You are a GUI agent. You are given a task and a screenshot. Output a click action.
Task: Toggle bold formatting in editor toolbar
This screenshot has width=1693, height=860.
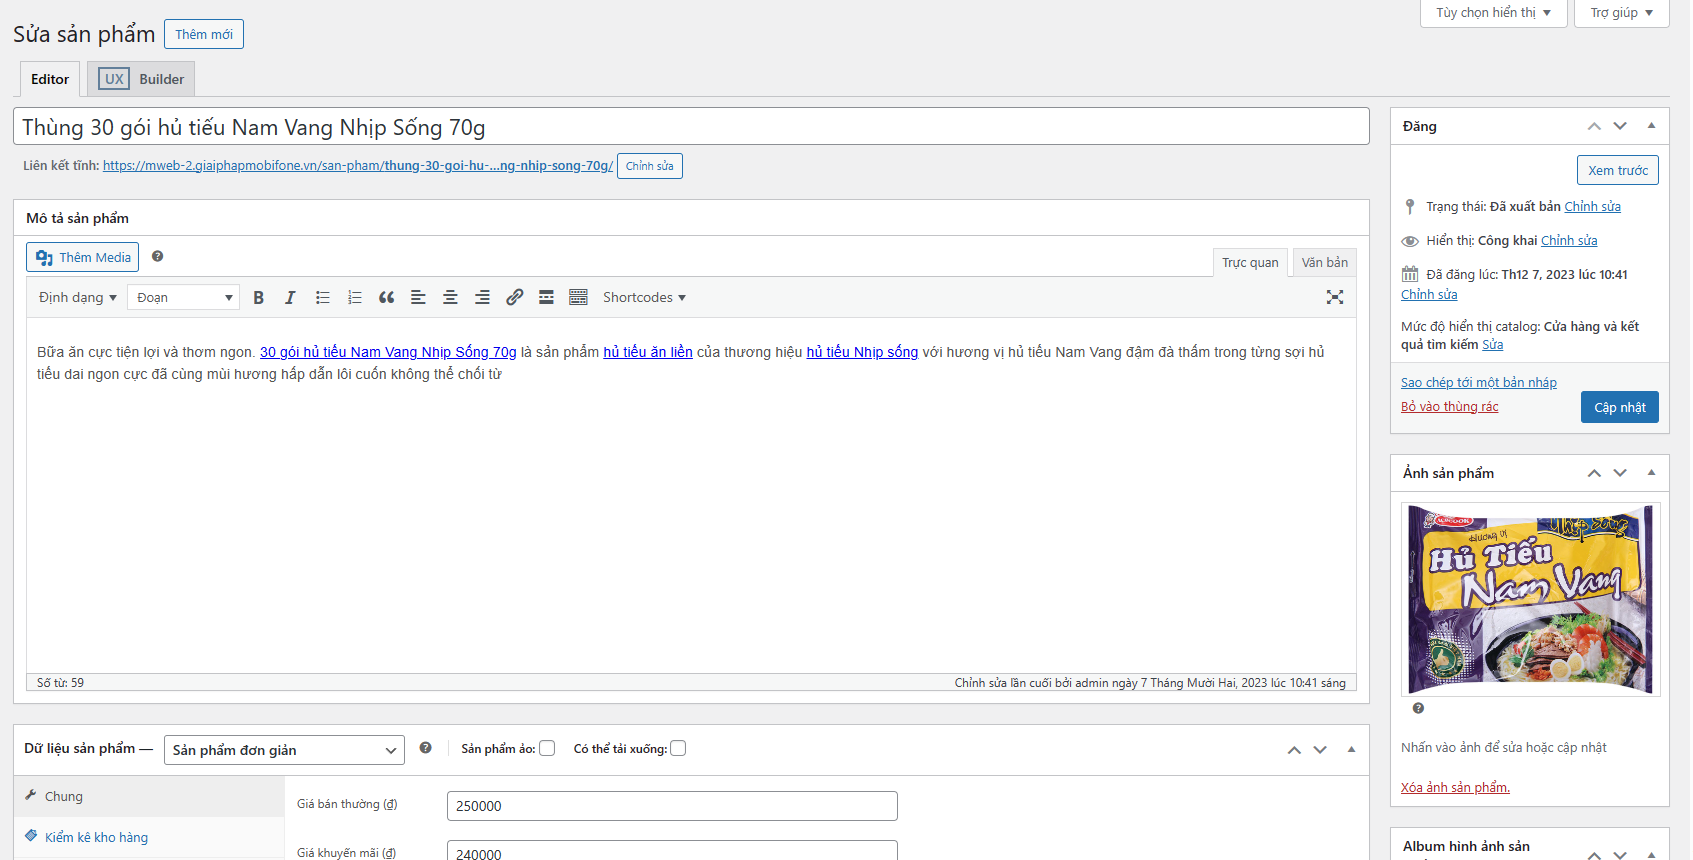click(x=258, y=297)
